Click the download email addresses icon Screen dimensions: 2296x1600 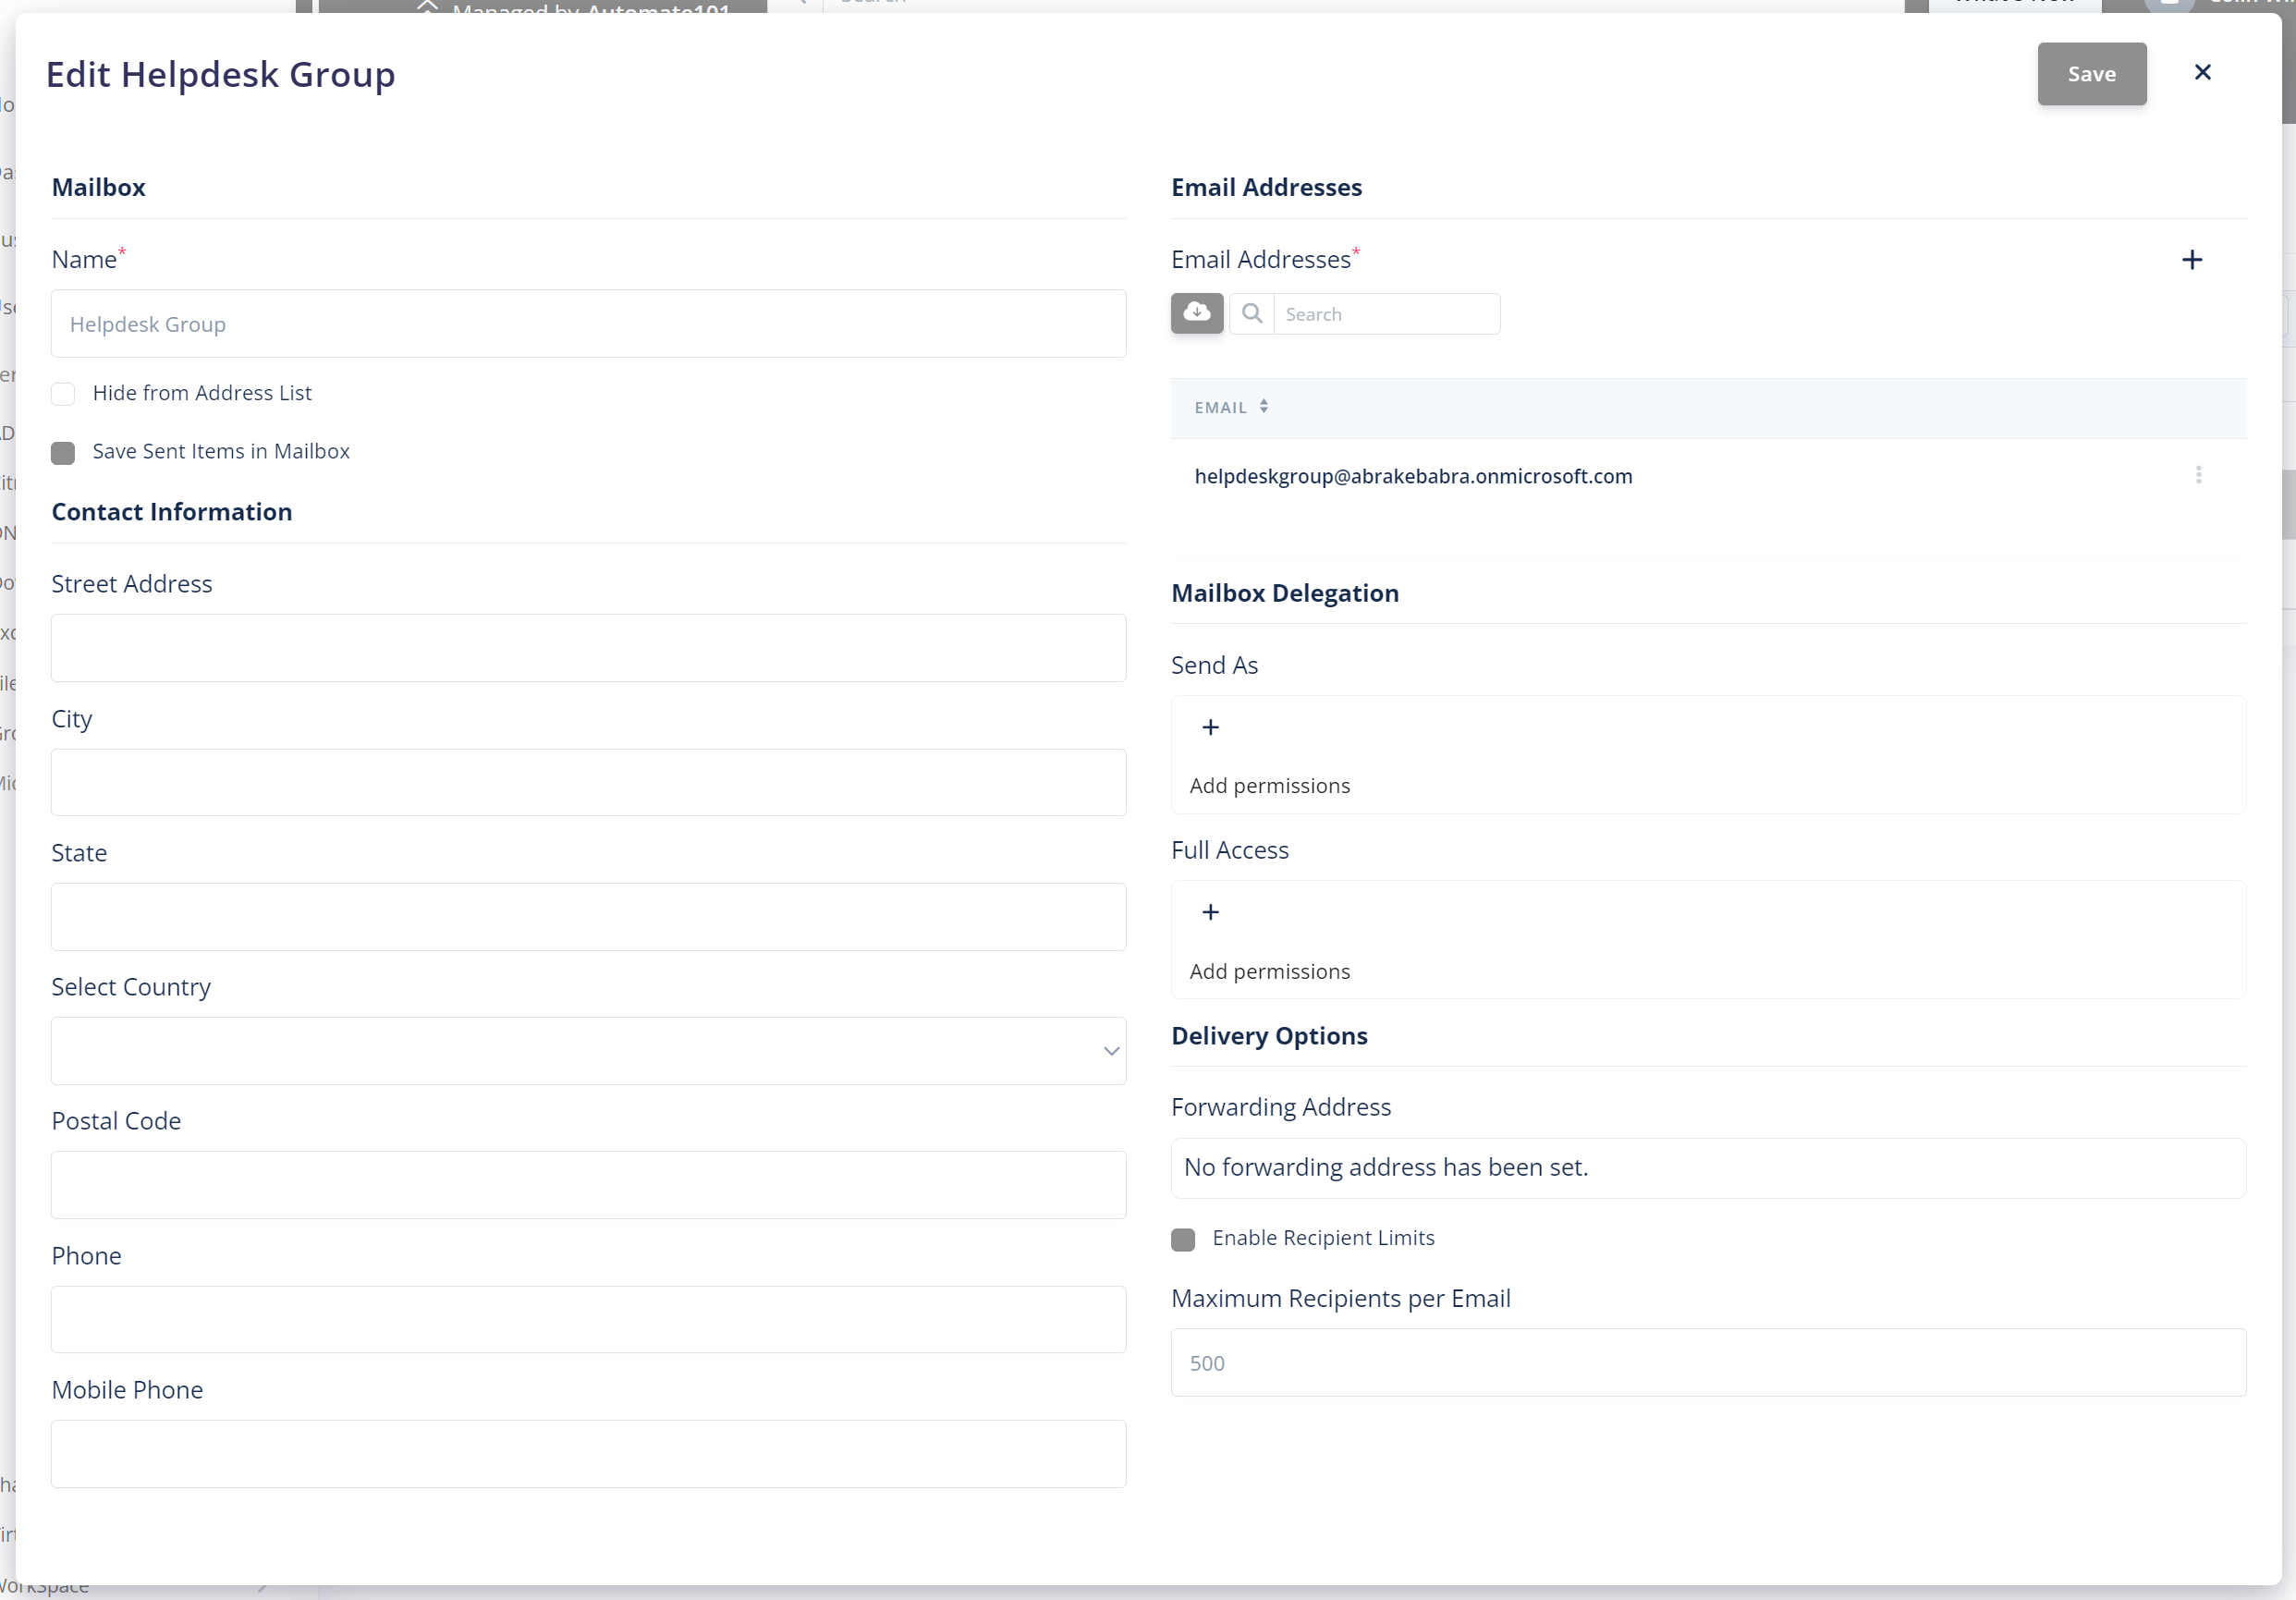pos(1196,313)
